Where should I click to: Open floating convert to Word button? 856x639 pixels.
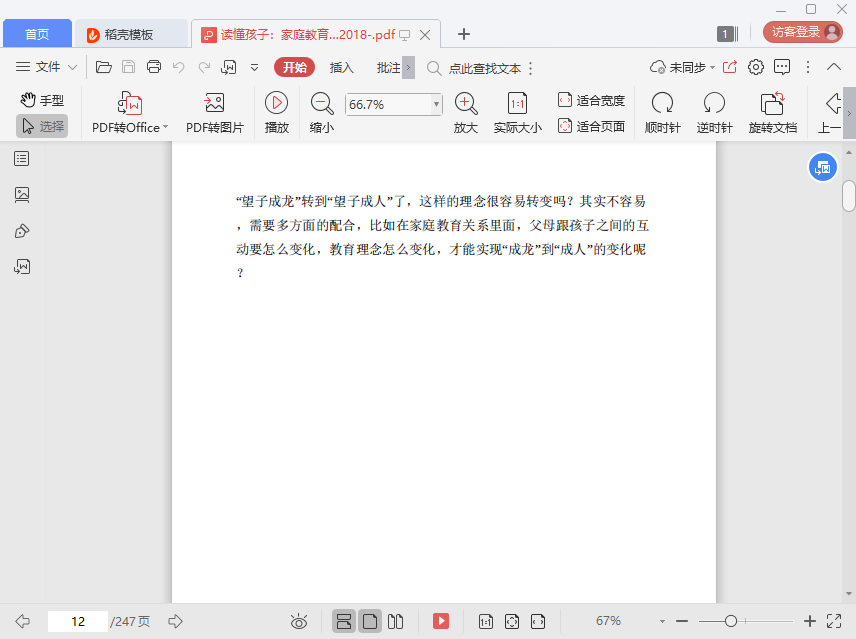coord(822,168)
